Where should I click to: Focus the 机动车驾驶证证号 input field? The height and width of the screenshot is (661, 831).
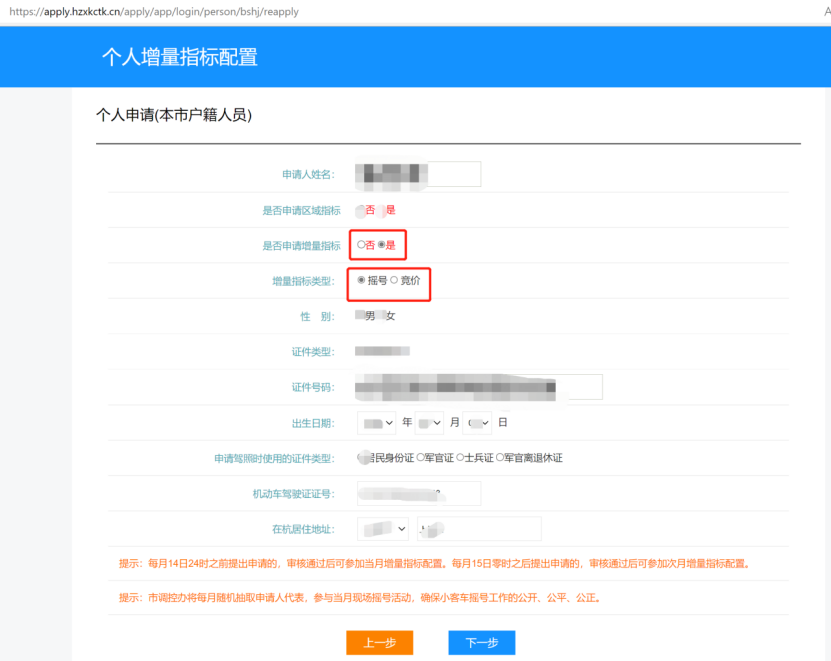(418, 493)
